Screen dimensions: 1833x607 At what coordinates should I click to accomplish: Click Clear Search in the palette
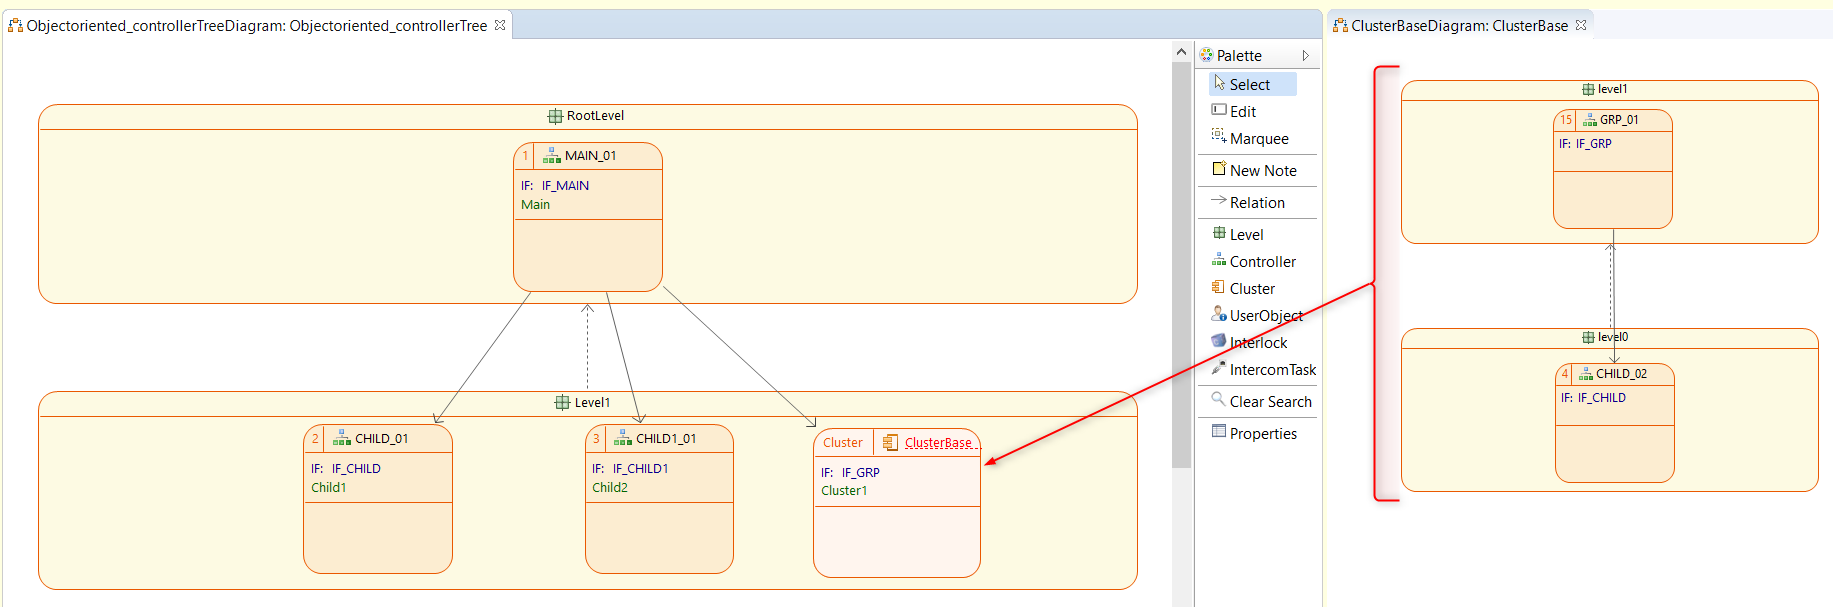1269,401
